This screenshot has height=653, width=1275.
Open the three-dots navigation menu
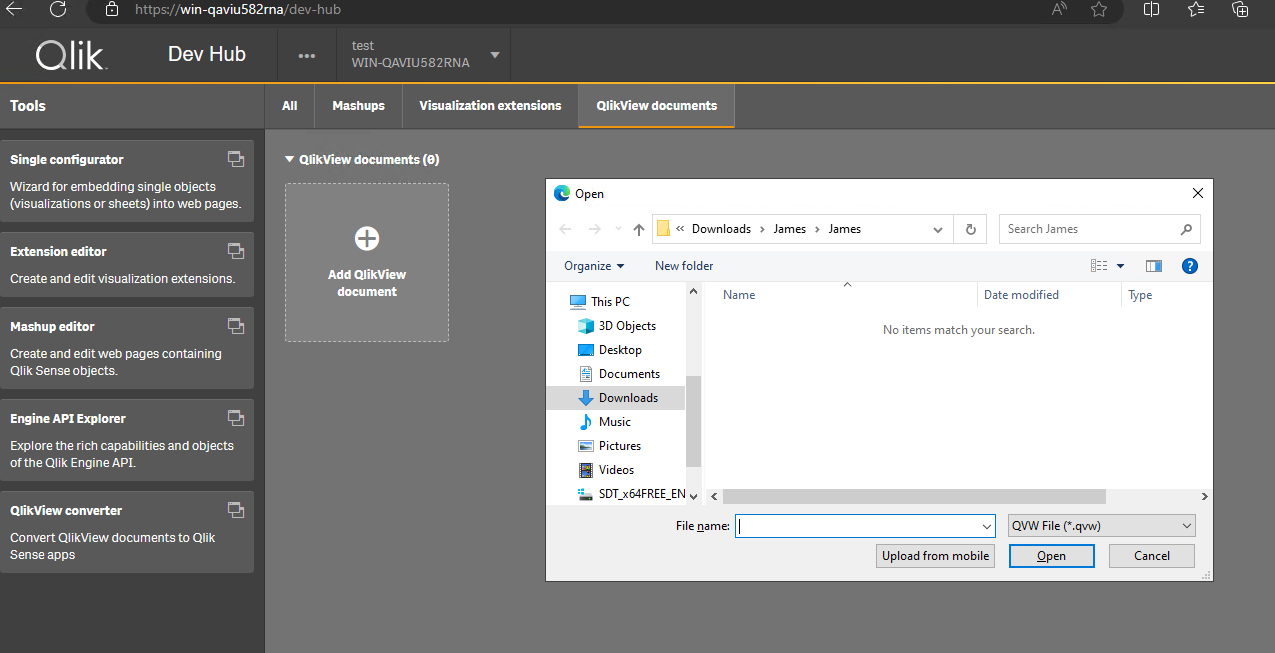point(307,55)
